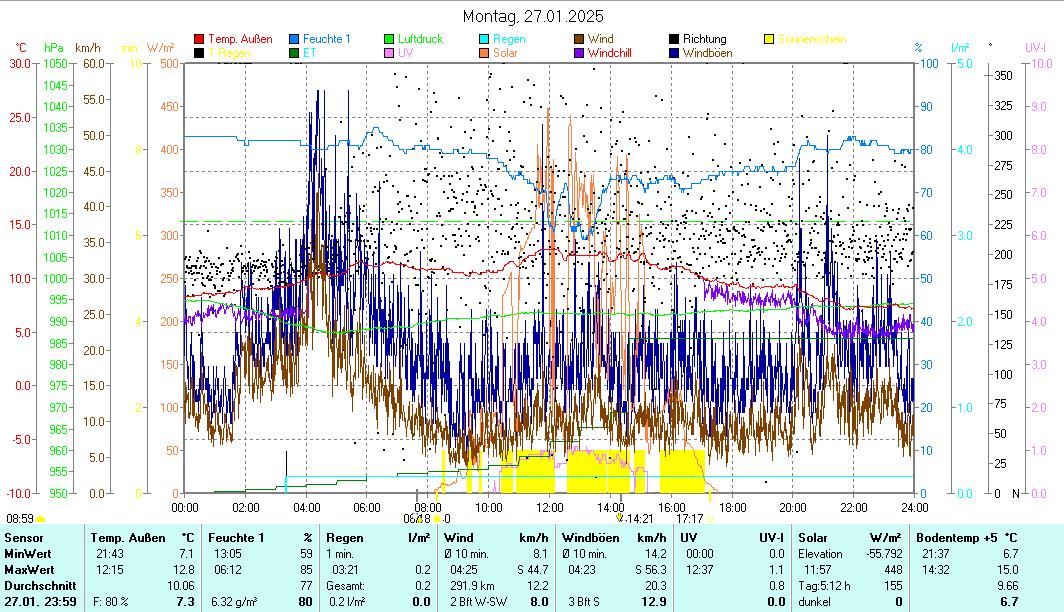
Task: Click the blue Feuchte 1 legend square
Action: [294, 40]
